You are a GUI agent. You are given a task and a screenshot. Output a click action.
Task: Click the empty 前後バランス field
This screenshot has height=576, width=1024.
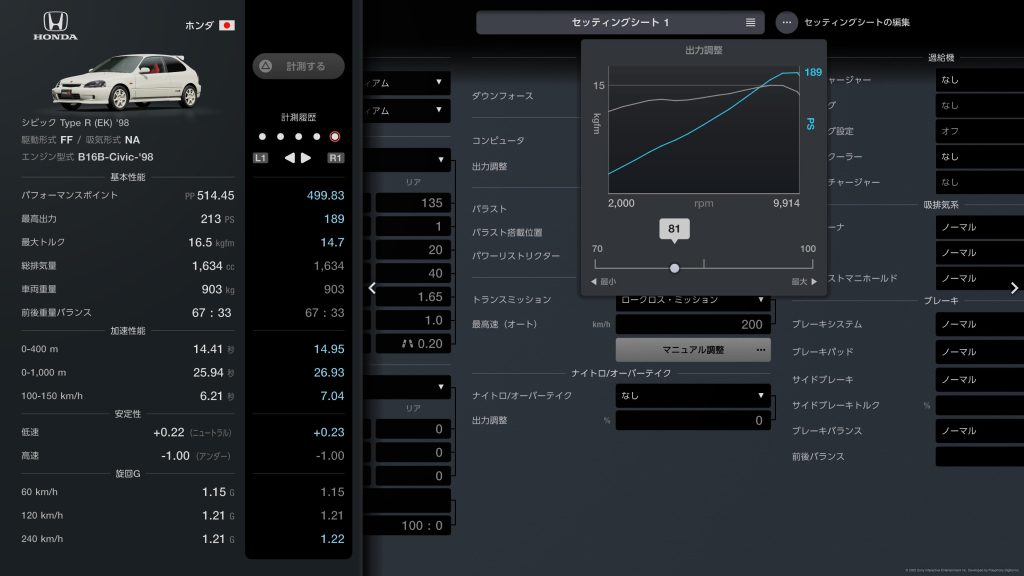980,457
